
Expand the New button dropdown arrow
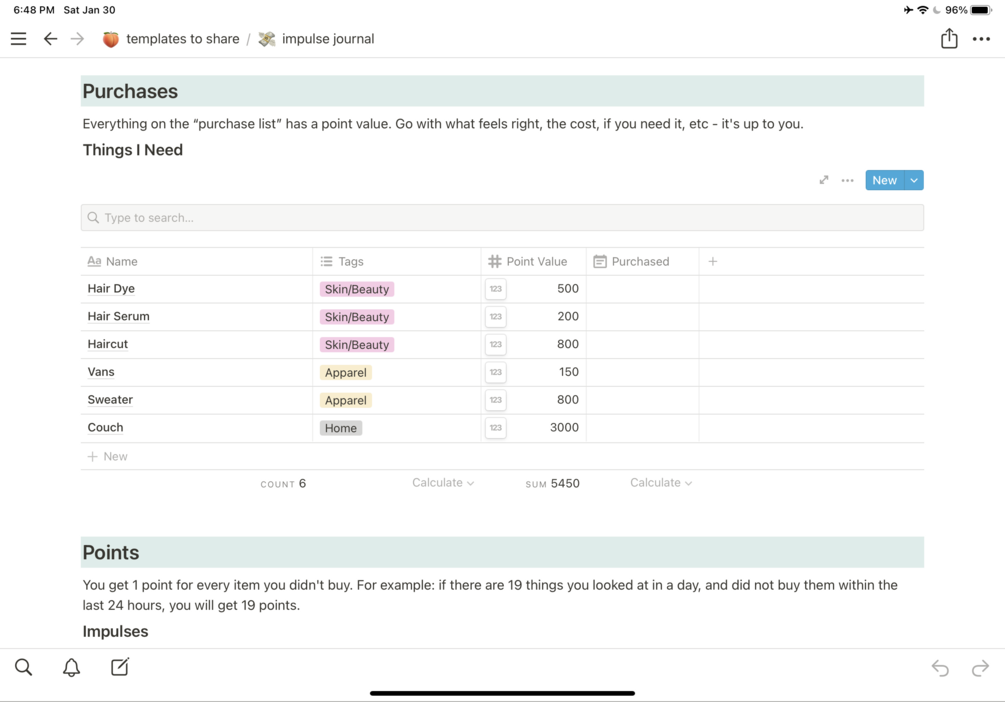pyautogui.click(x=914, y=180)
